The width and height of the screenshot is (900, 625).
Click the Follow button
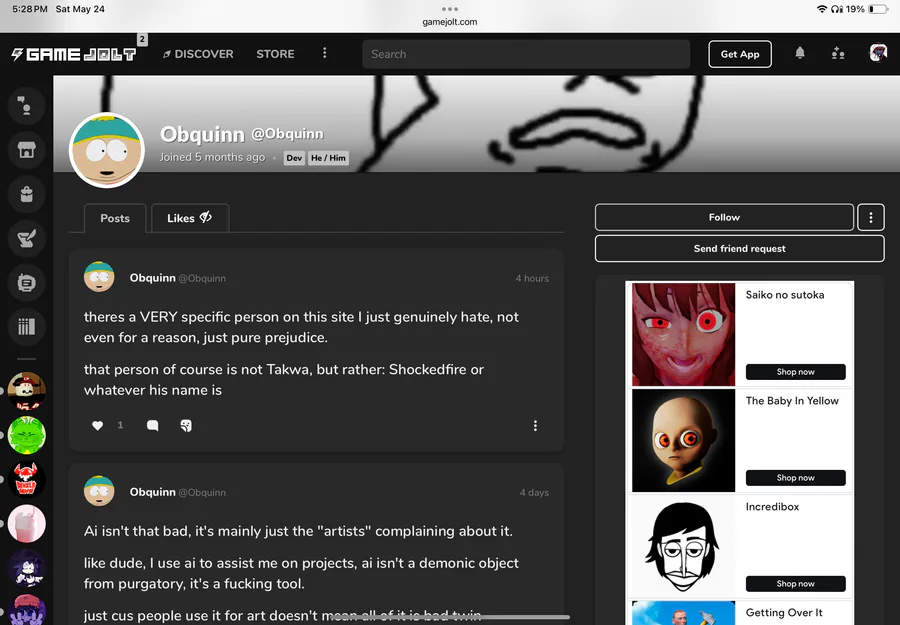pos(724,218)
